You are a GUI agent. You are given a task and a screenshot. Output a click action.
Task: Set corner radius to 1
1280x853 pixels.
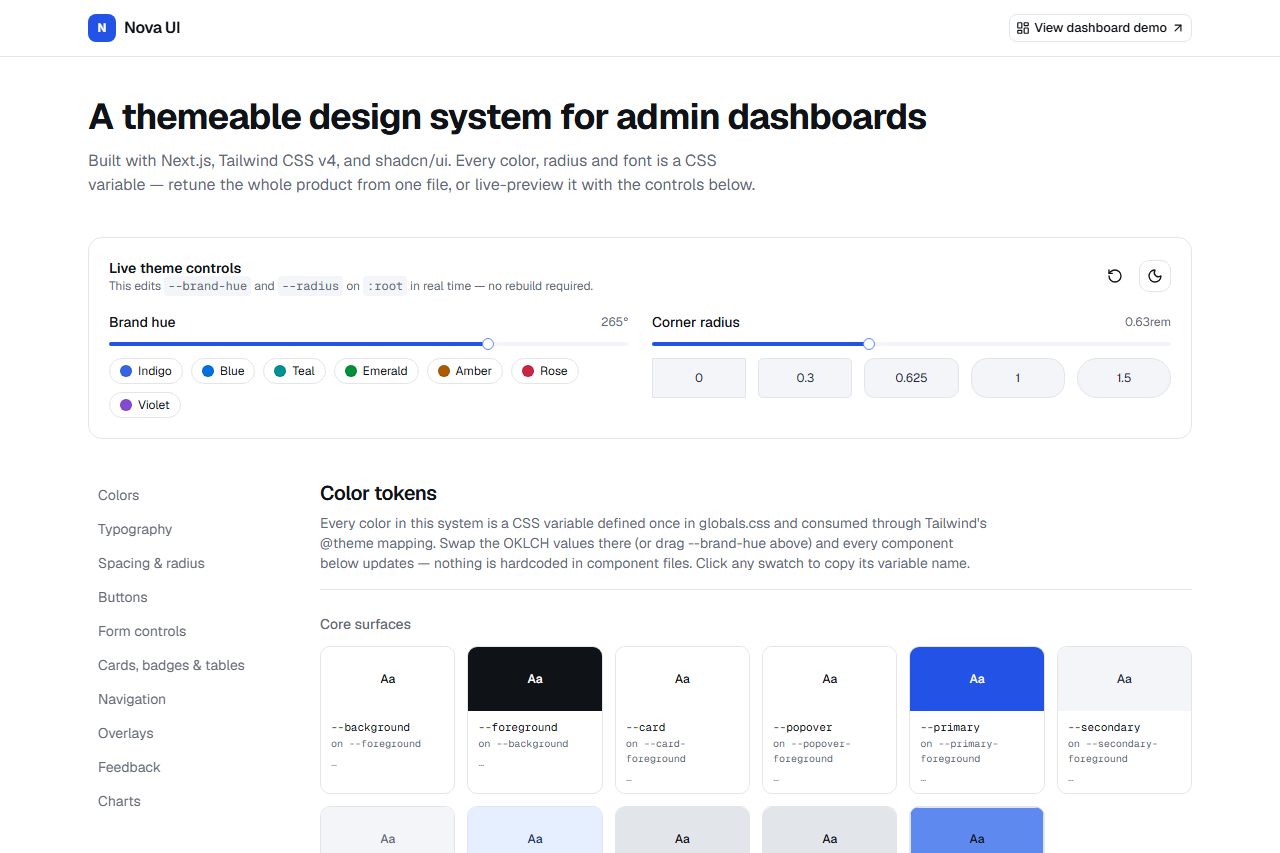(1018, 378)
